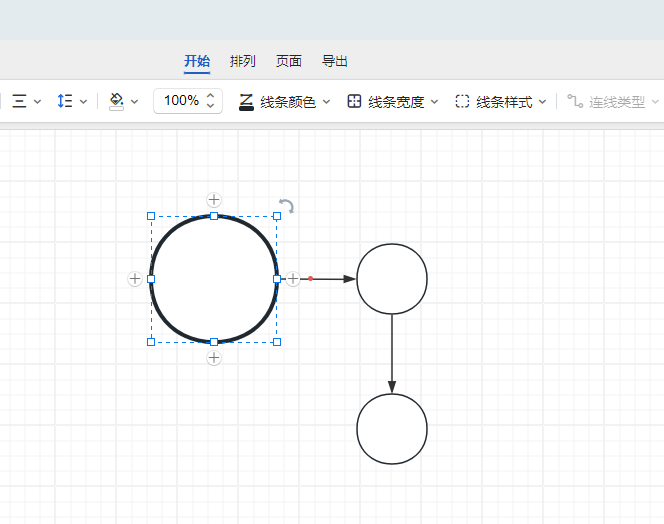Click the plus connector right of the selected shape

[x=293, y=279]
